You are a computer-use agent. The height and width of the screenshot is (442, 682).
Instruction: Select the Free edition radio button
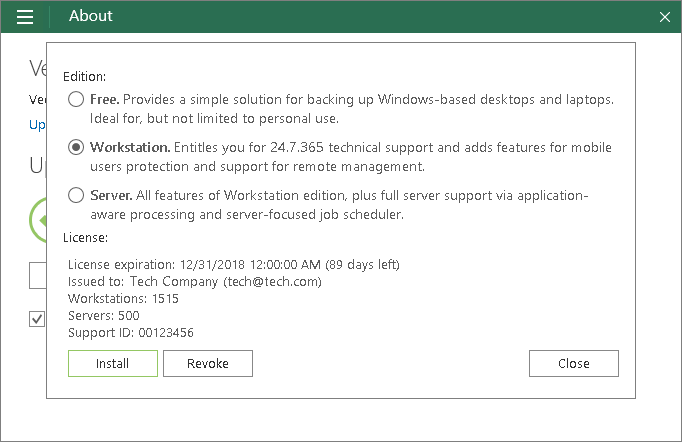click(x=76, y=100)
